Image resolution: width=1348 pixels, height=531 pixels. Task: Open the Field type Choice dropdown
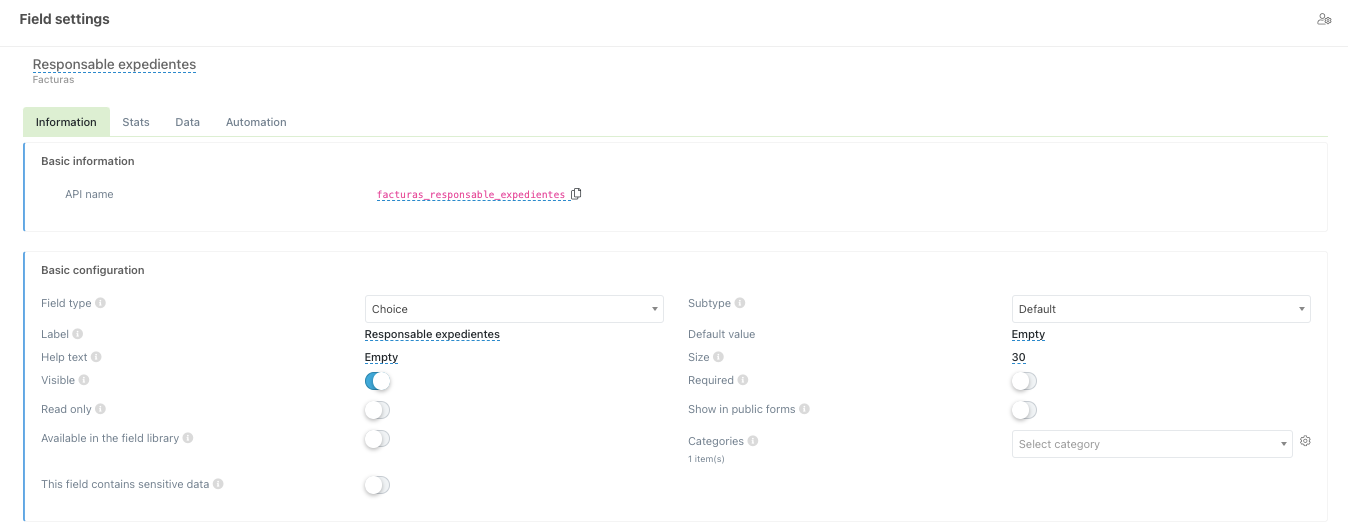pos(514,309)
